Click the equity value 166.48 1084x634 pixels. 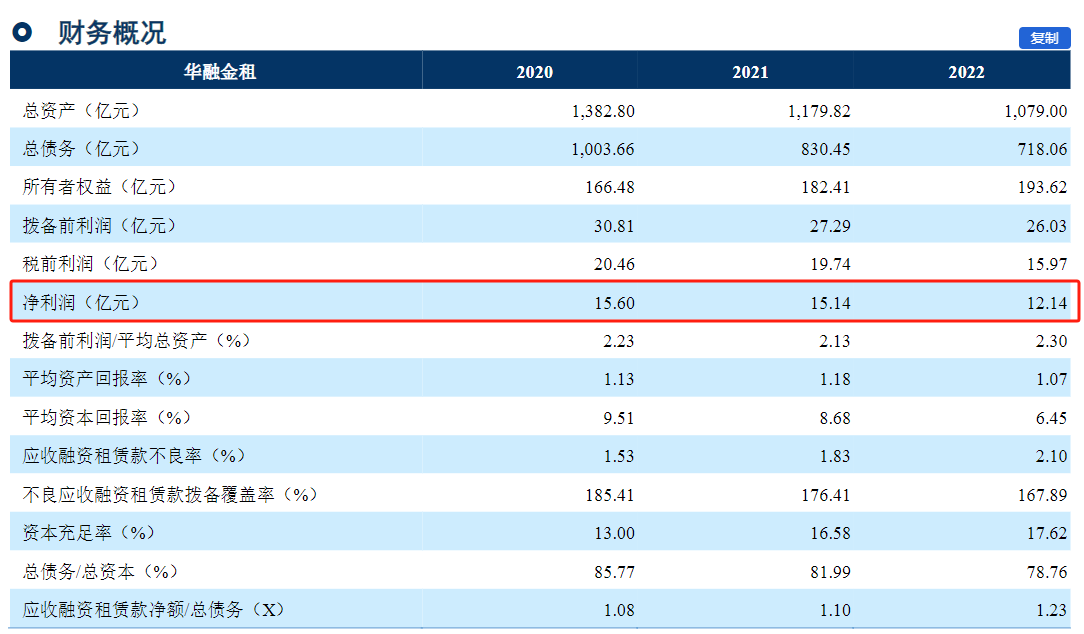[610, 187]
